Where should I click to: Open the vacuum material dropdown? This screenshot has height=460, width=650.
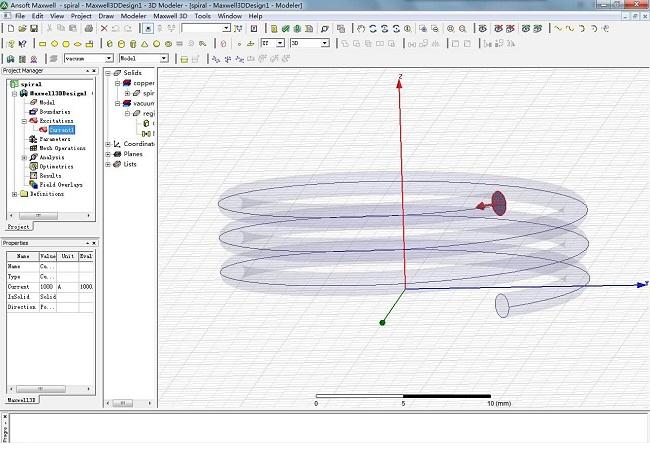pyautogui.click(x=109, y=58)
